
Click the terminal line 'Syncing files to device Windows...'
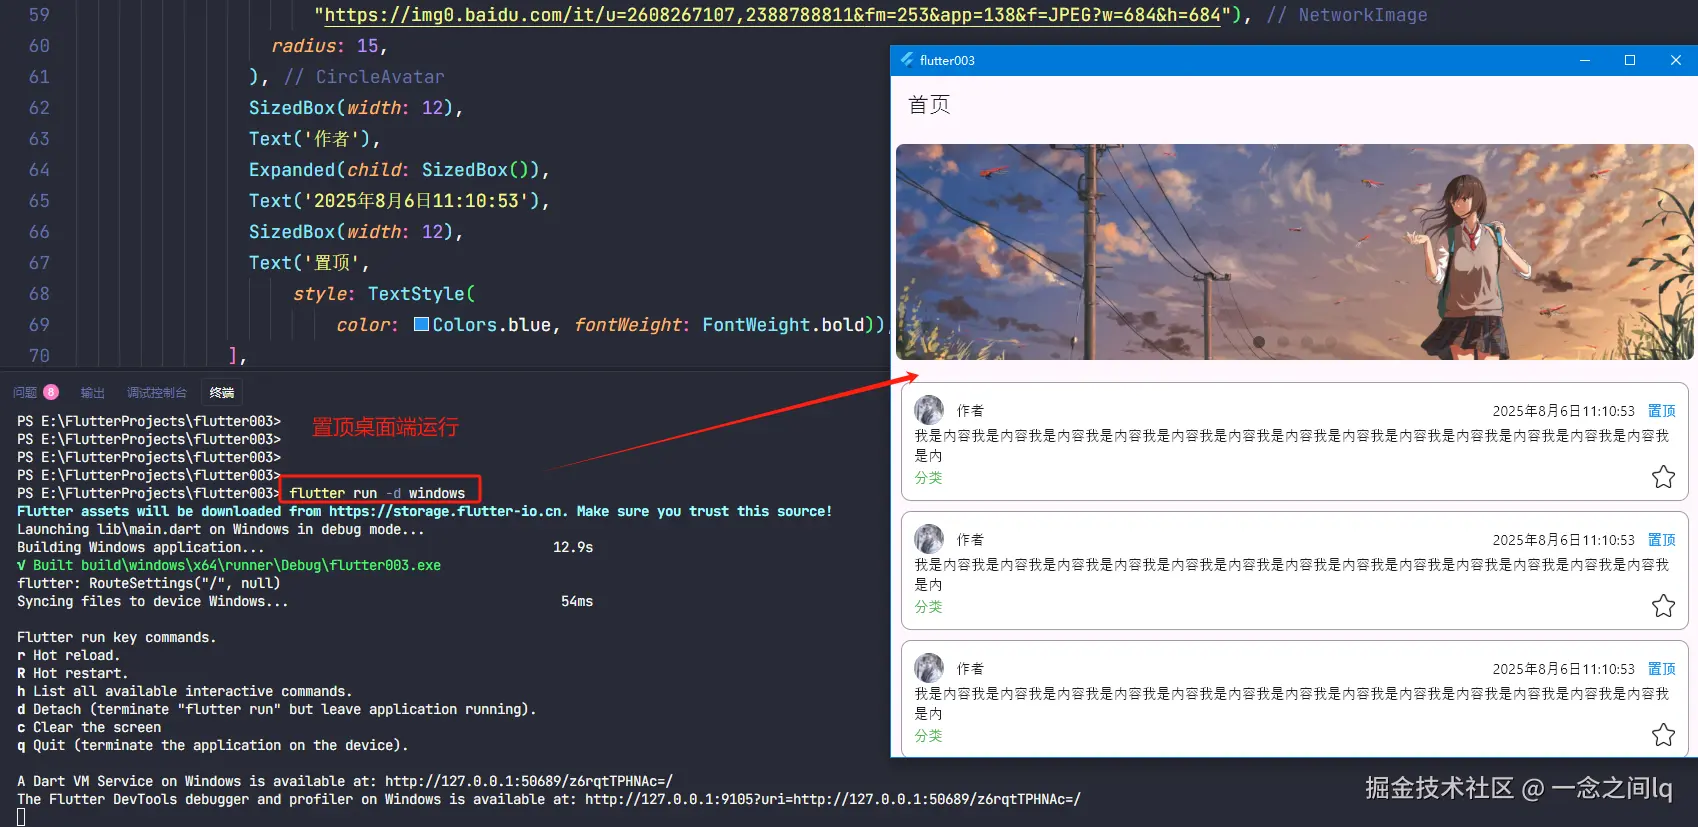point(153,602)
